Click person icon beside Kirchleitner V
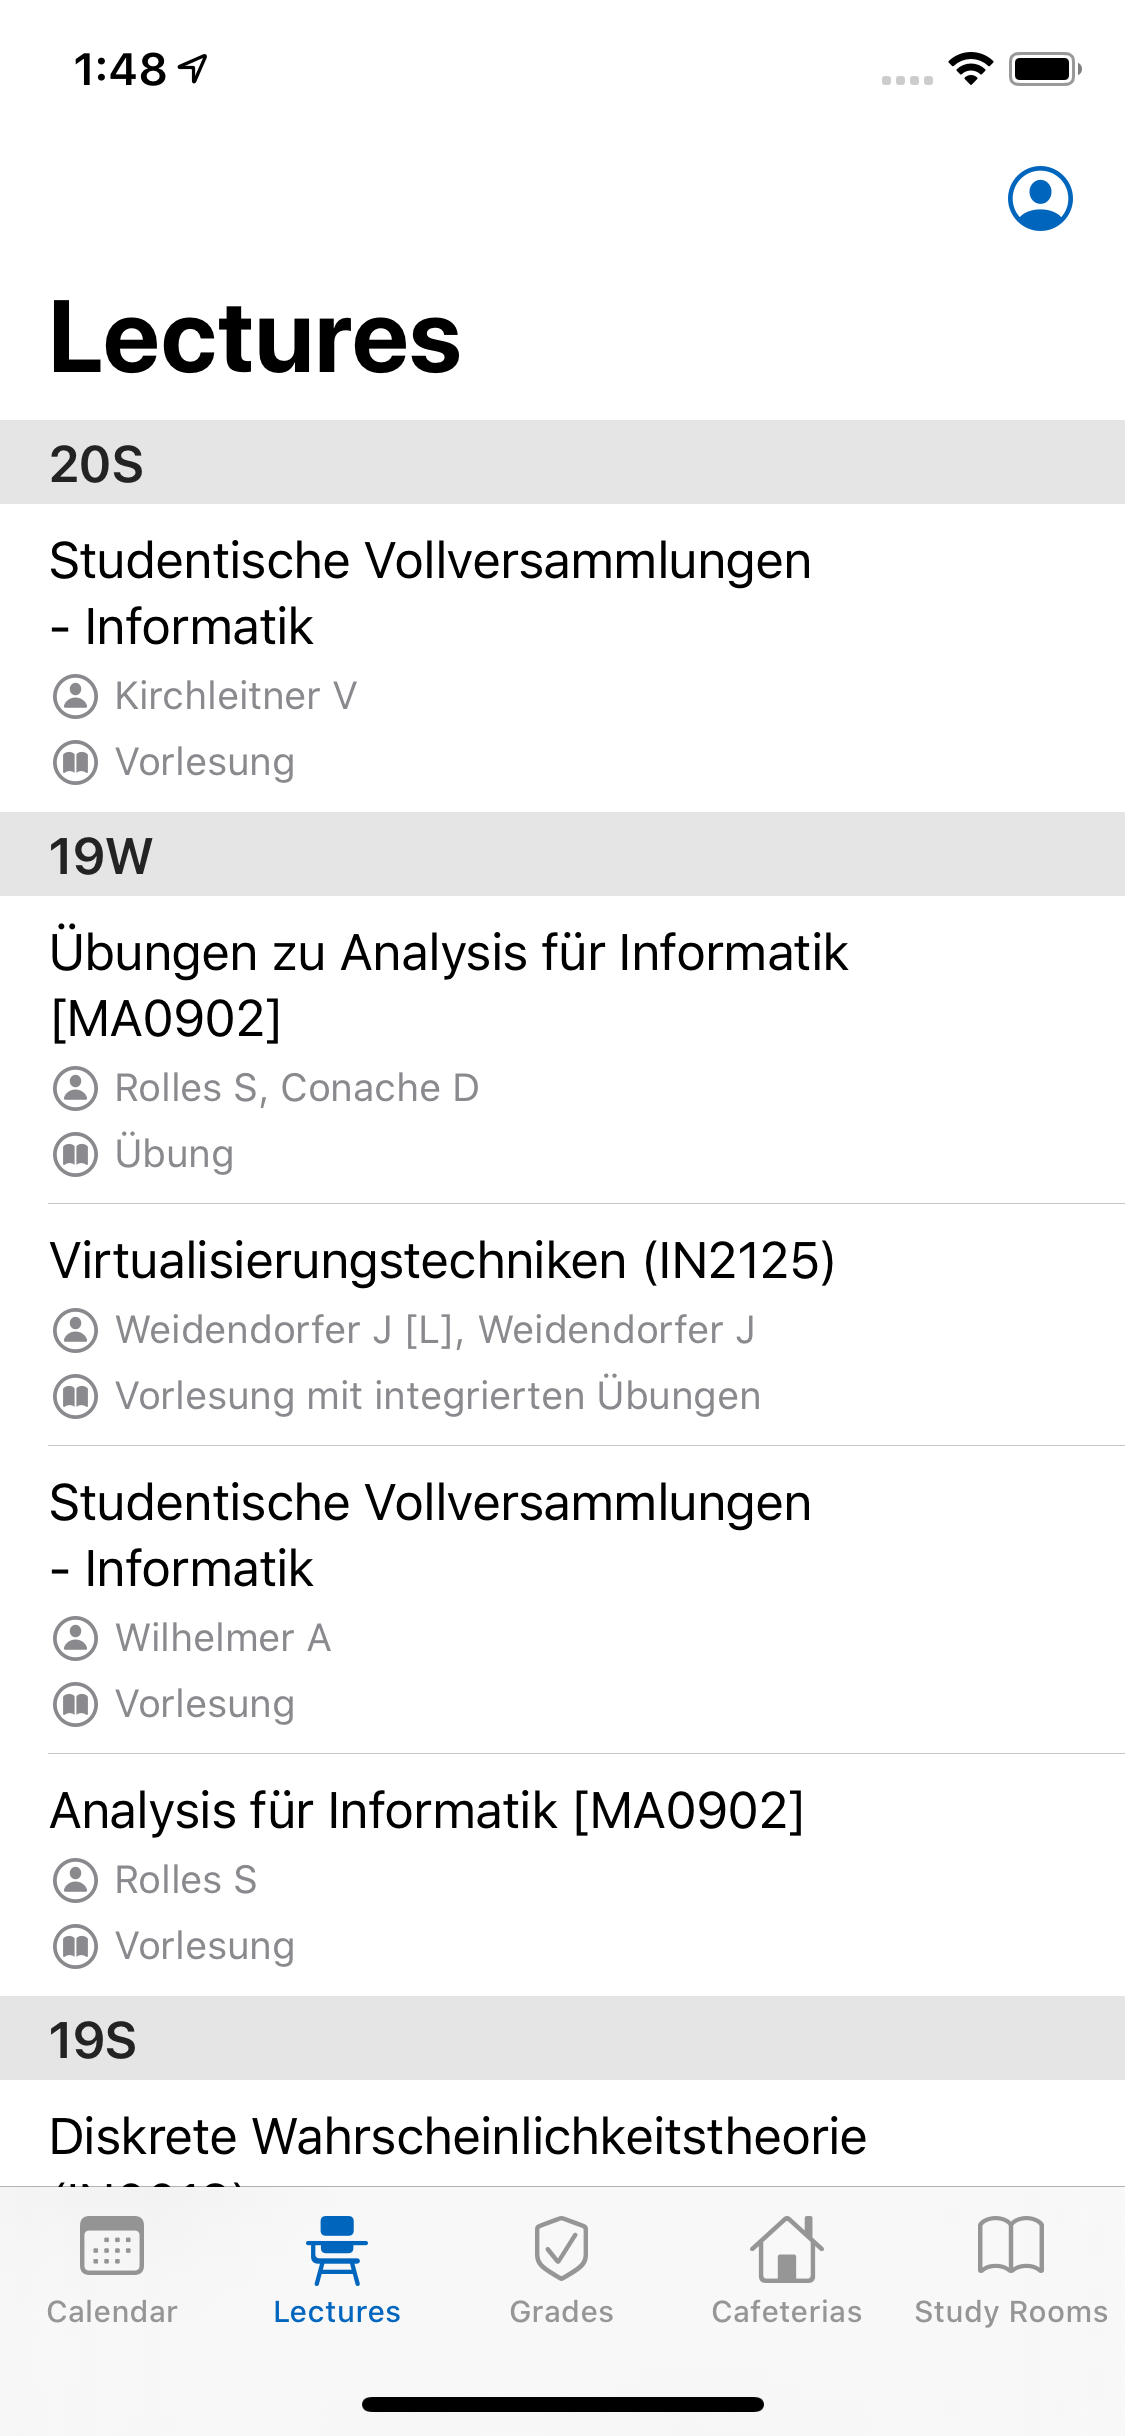This screenshot has height=2436, width=1125. coord(75,696)
